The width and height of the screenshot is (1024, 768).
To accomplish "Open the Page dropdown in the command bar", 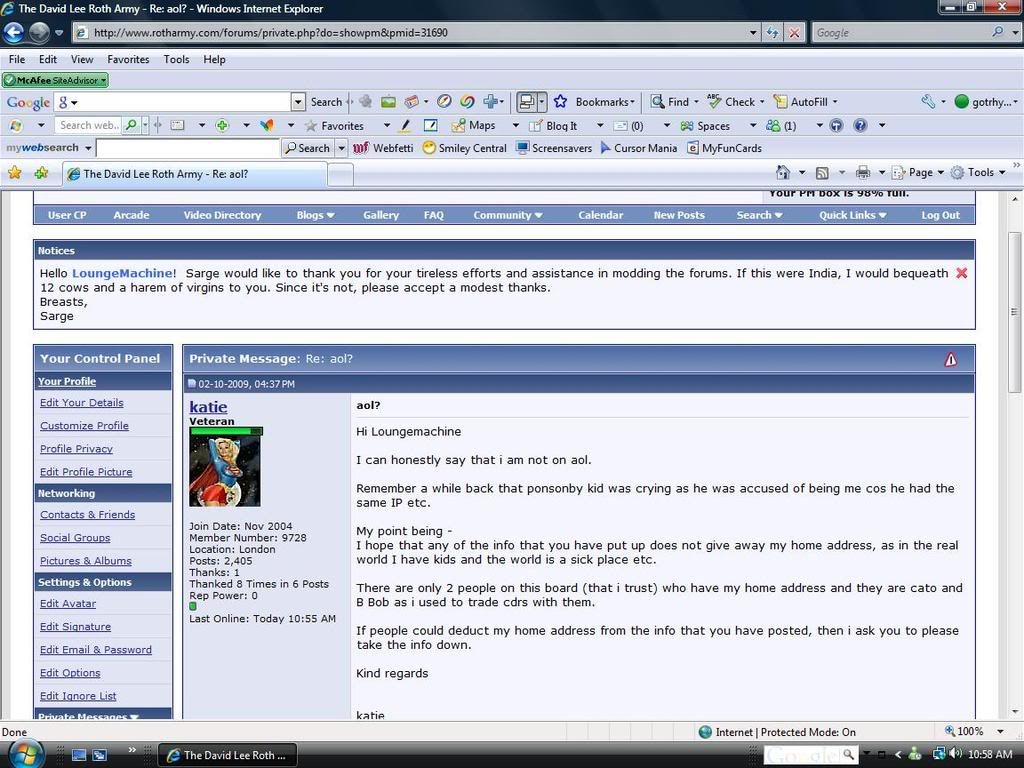I will [x=914, y=173].
